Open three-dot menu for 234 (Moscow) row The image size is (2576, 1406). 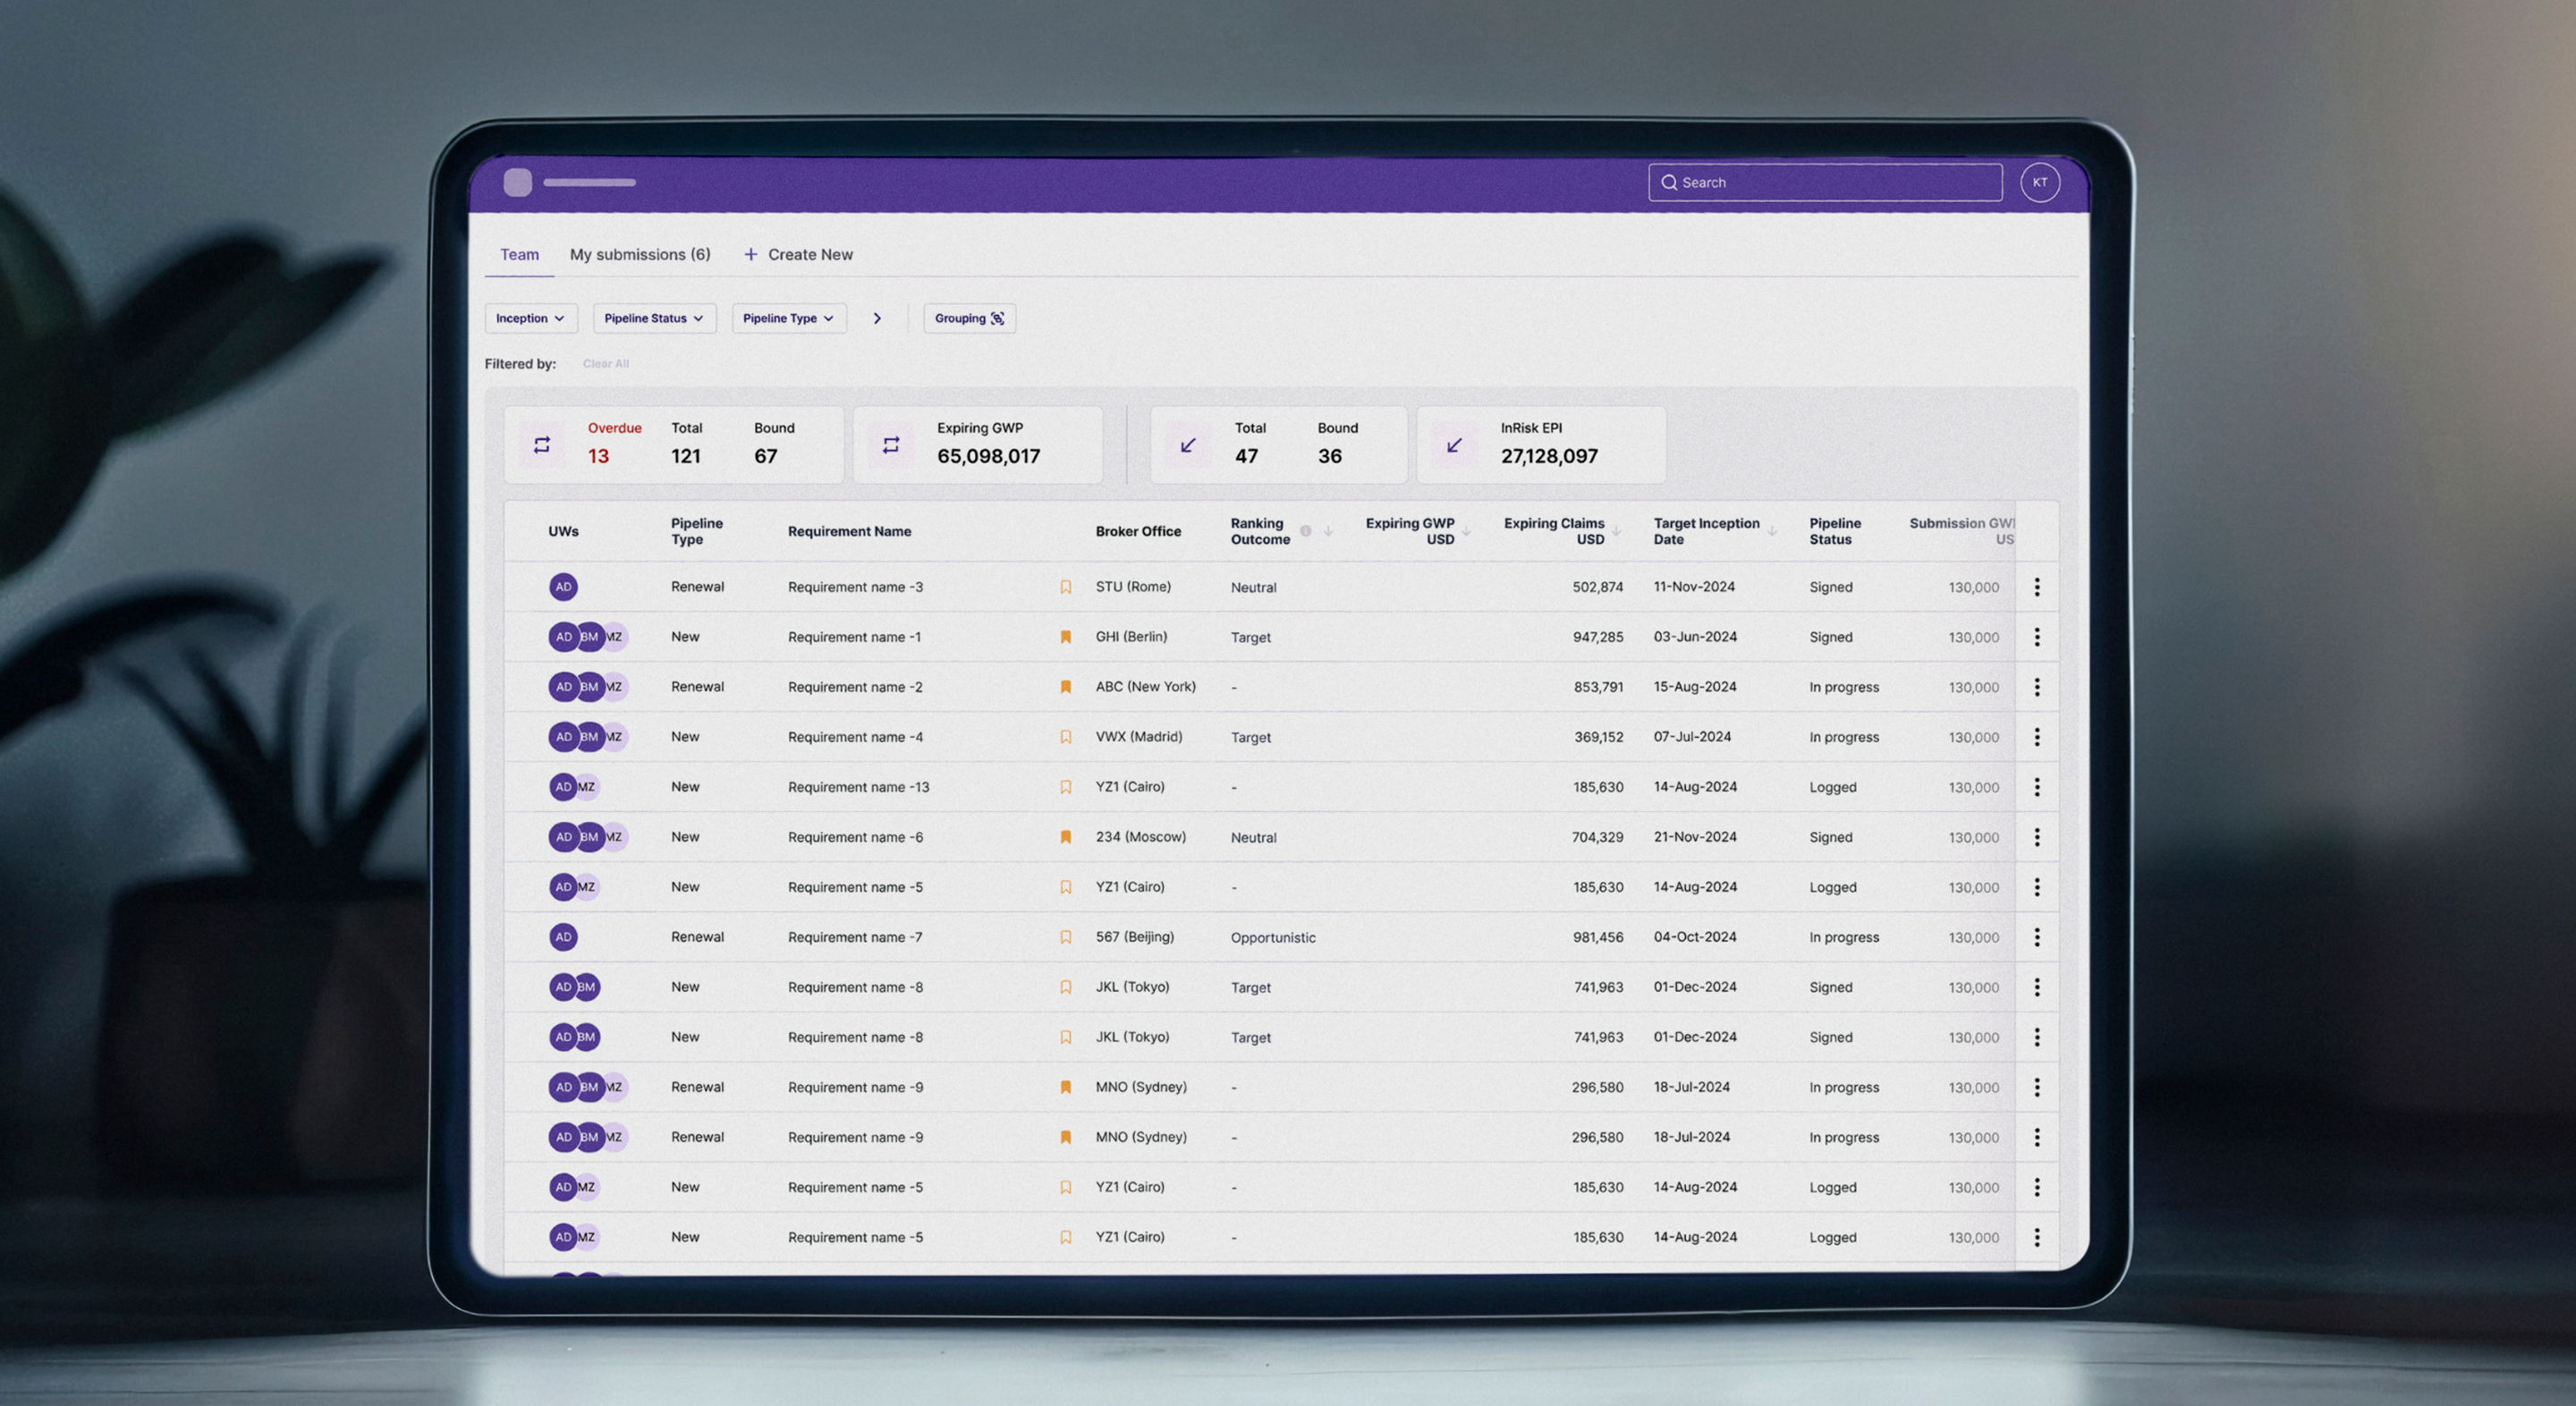click(x=2036, y=837)
